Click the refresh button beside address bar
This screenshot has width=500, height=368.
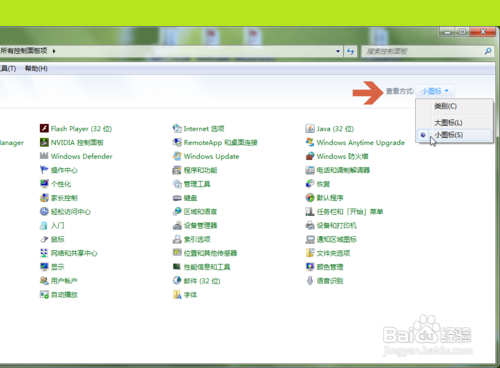[x=350, y=51]
